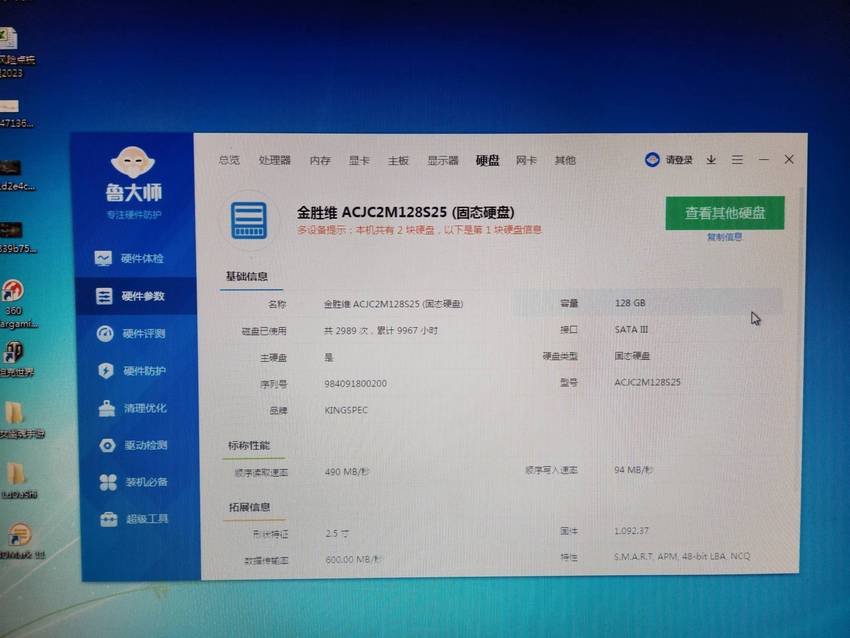This screenshot has height=638, width=850.
Task: Click the interface value SATA III
Action: point(632,330)
